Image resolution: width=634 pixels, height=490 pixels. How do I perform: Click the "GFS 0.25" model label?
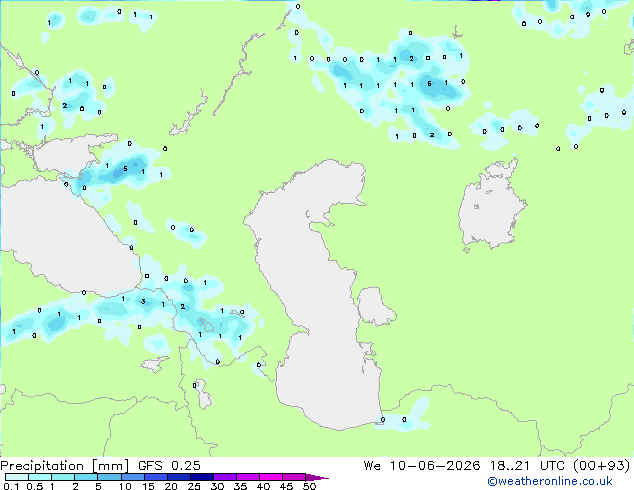pyautogui.click(x=169, y=465)
